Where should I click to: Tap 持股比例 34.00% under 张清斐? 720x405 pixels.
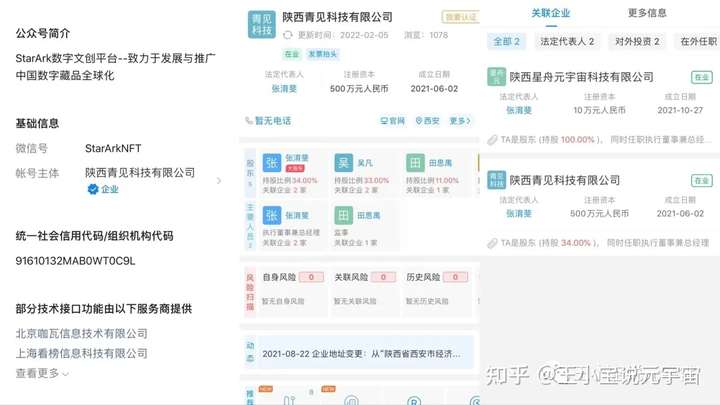290,180
